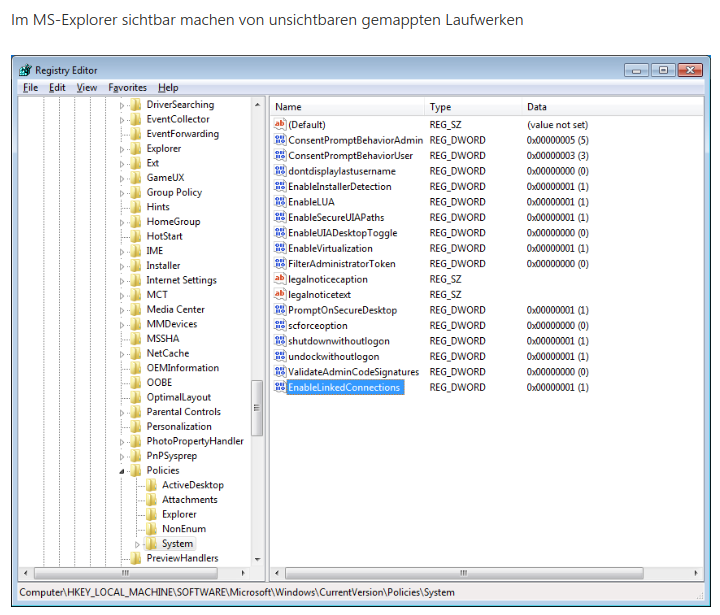Open the Help menu
720x615 pixels.
pos(168,87)
